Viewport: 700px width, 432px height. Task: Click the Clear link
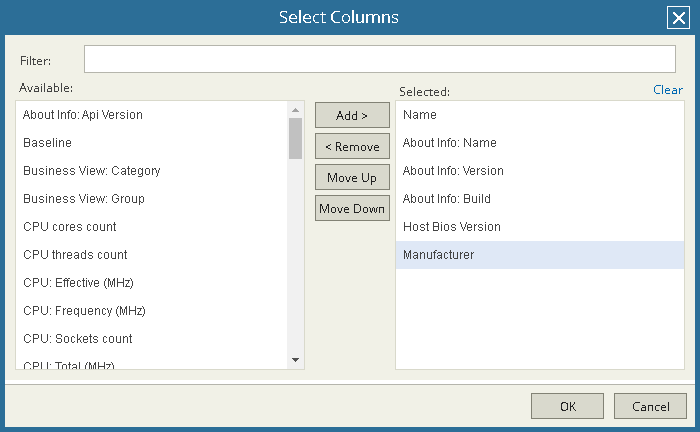click(x=667, y=90)
